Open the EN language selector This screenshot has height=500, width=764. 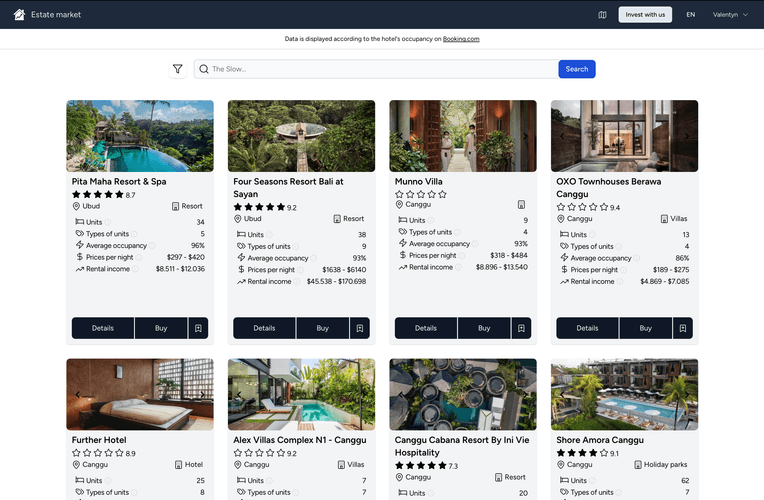690,15
